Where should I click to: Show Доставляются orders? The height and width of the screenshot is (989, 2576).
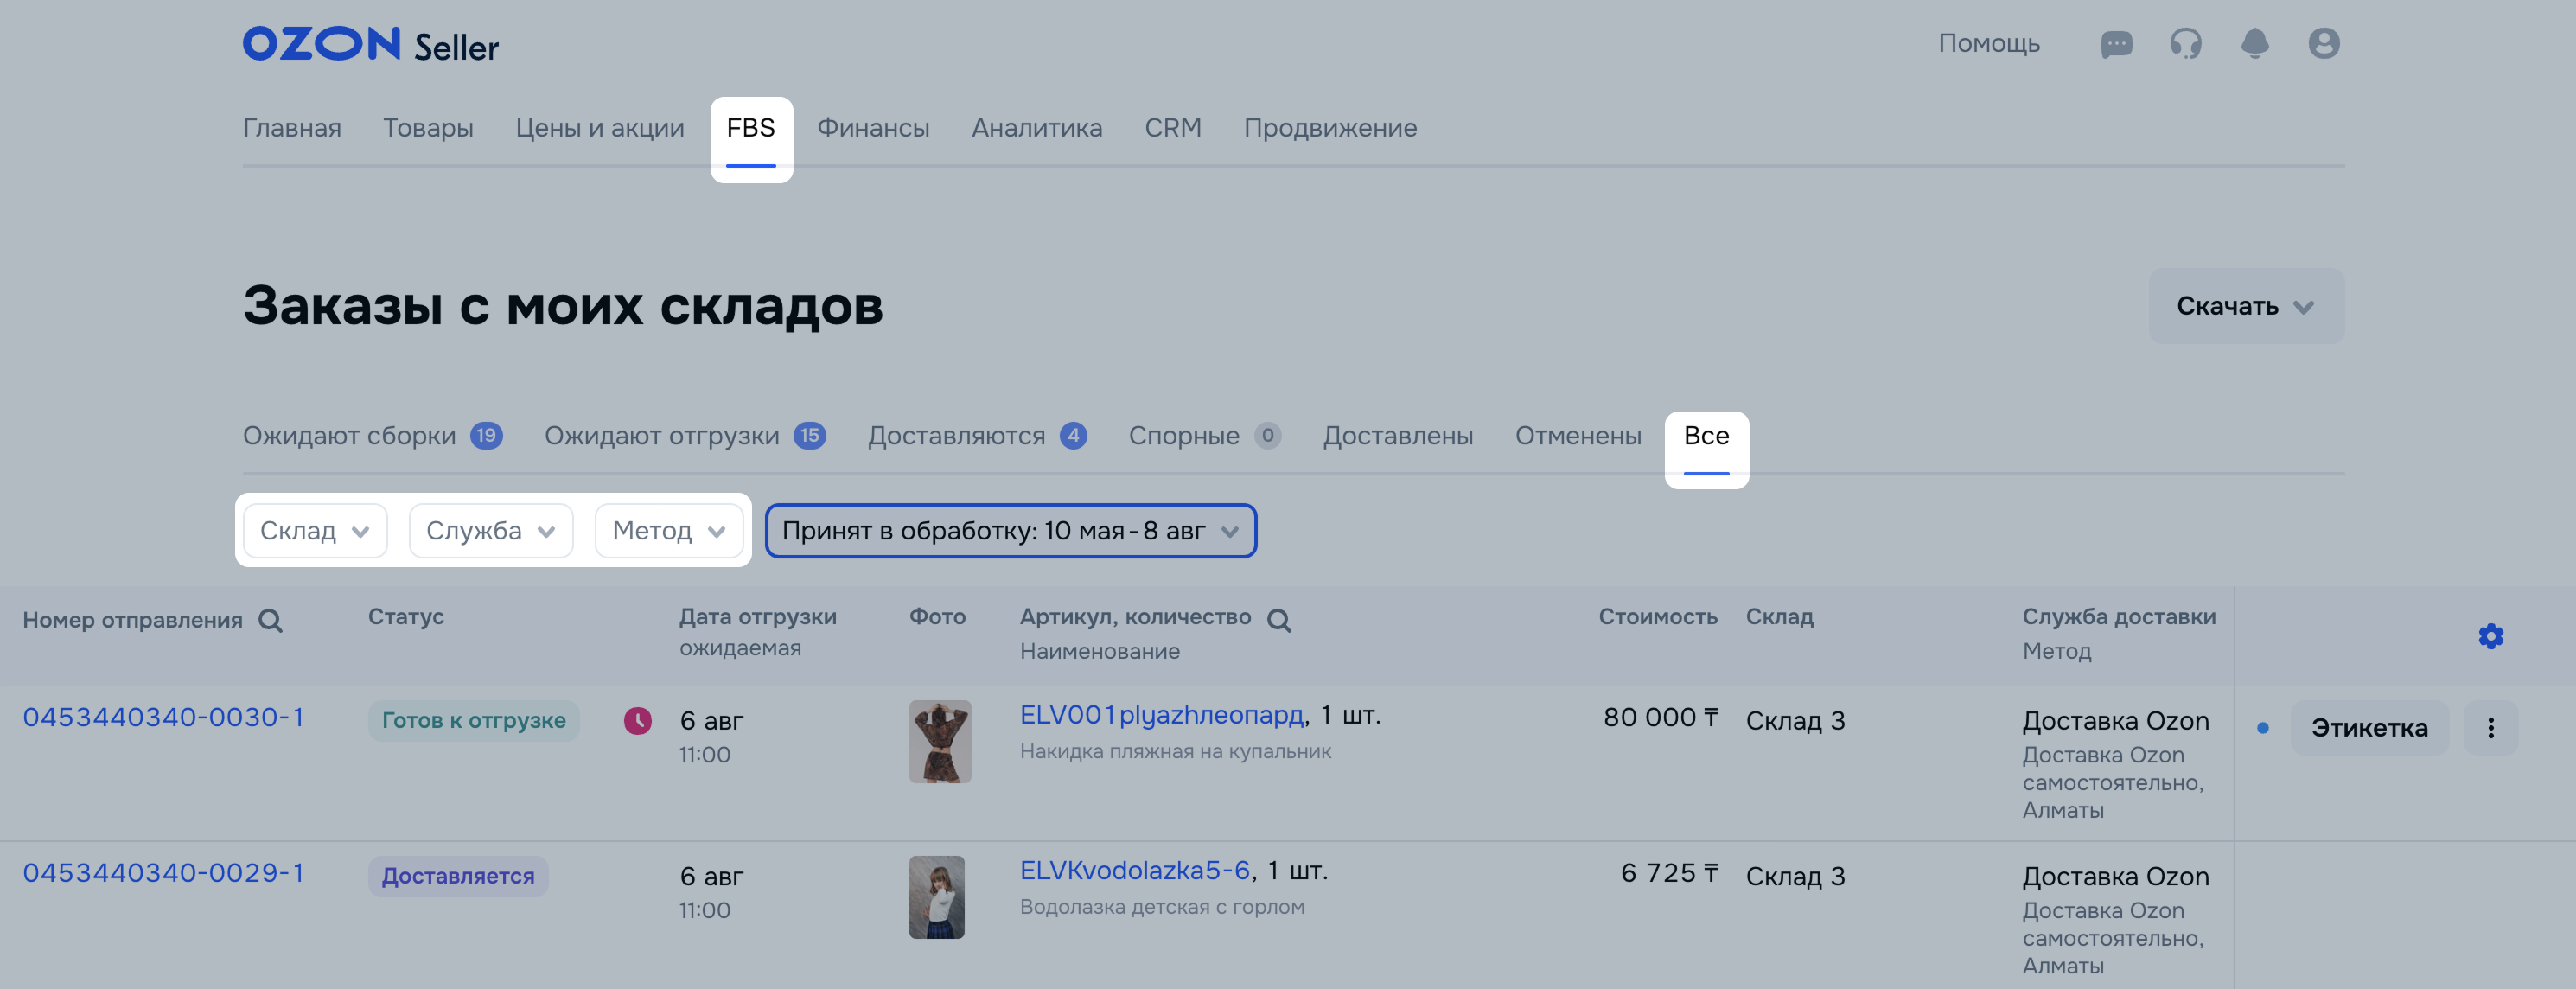point(976,436)
